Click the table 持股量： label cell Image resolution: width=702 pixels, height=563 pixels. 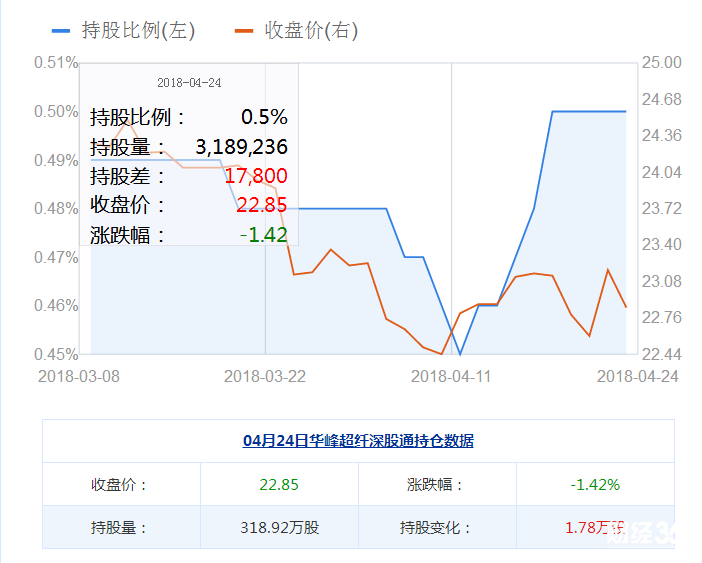(119, 528)
